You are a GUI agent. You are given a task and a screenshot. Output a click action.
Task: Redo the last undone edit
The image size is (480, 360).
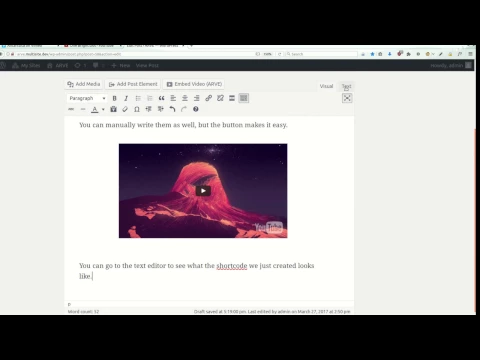(184, 109)
